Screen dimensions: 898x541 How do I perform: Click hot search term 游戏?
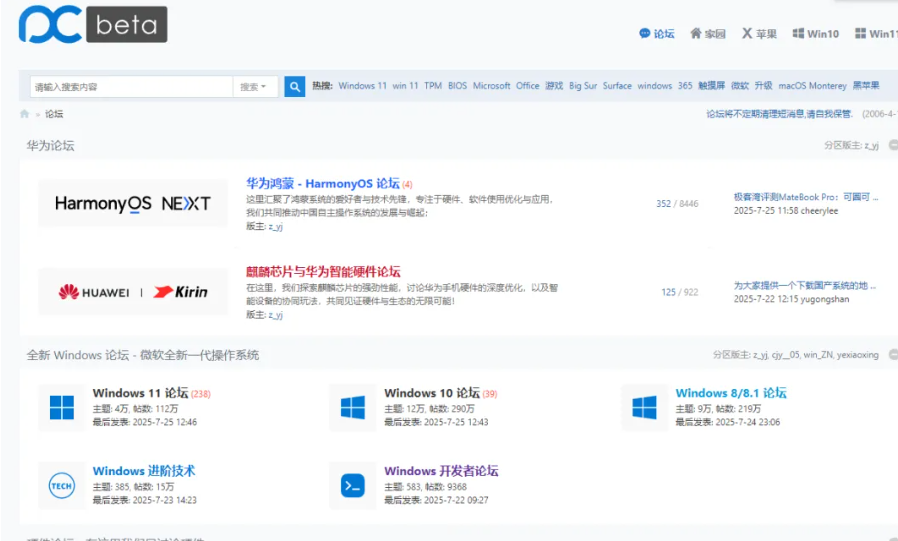coord(554,86)
